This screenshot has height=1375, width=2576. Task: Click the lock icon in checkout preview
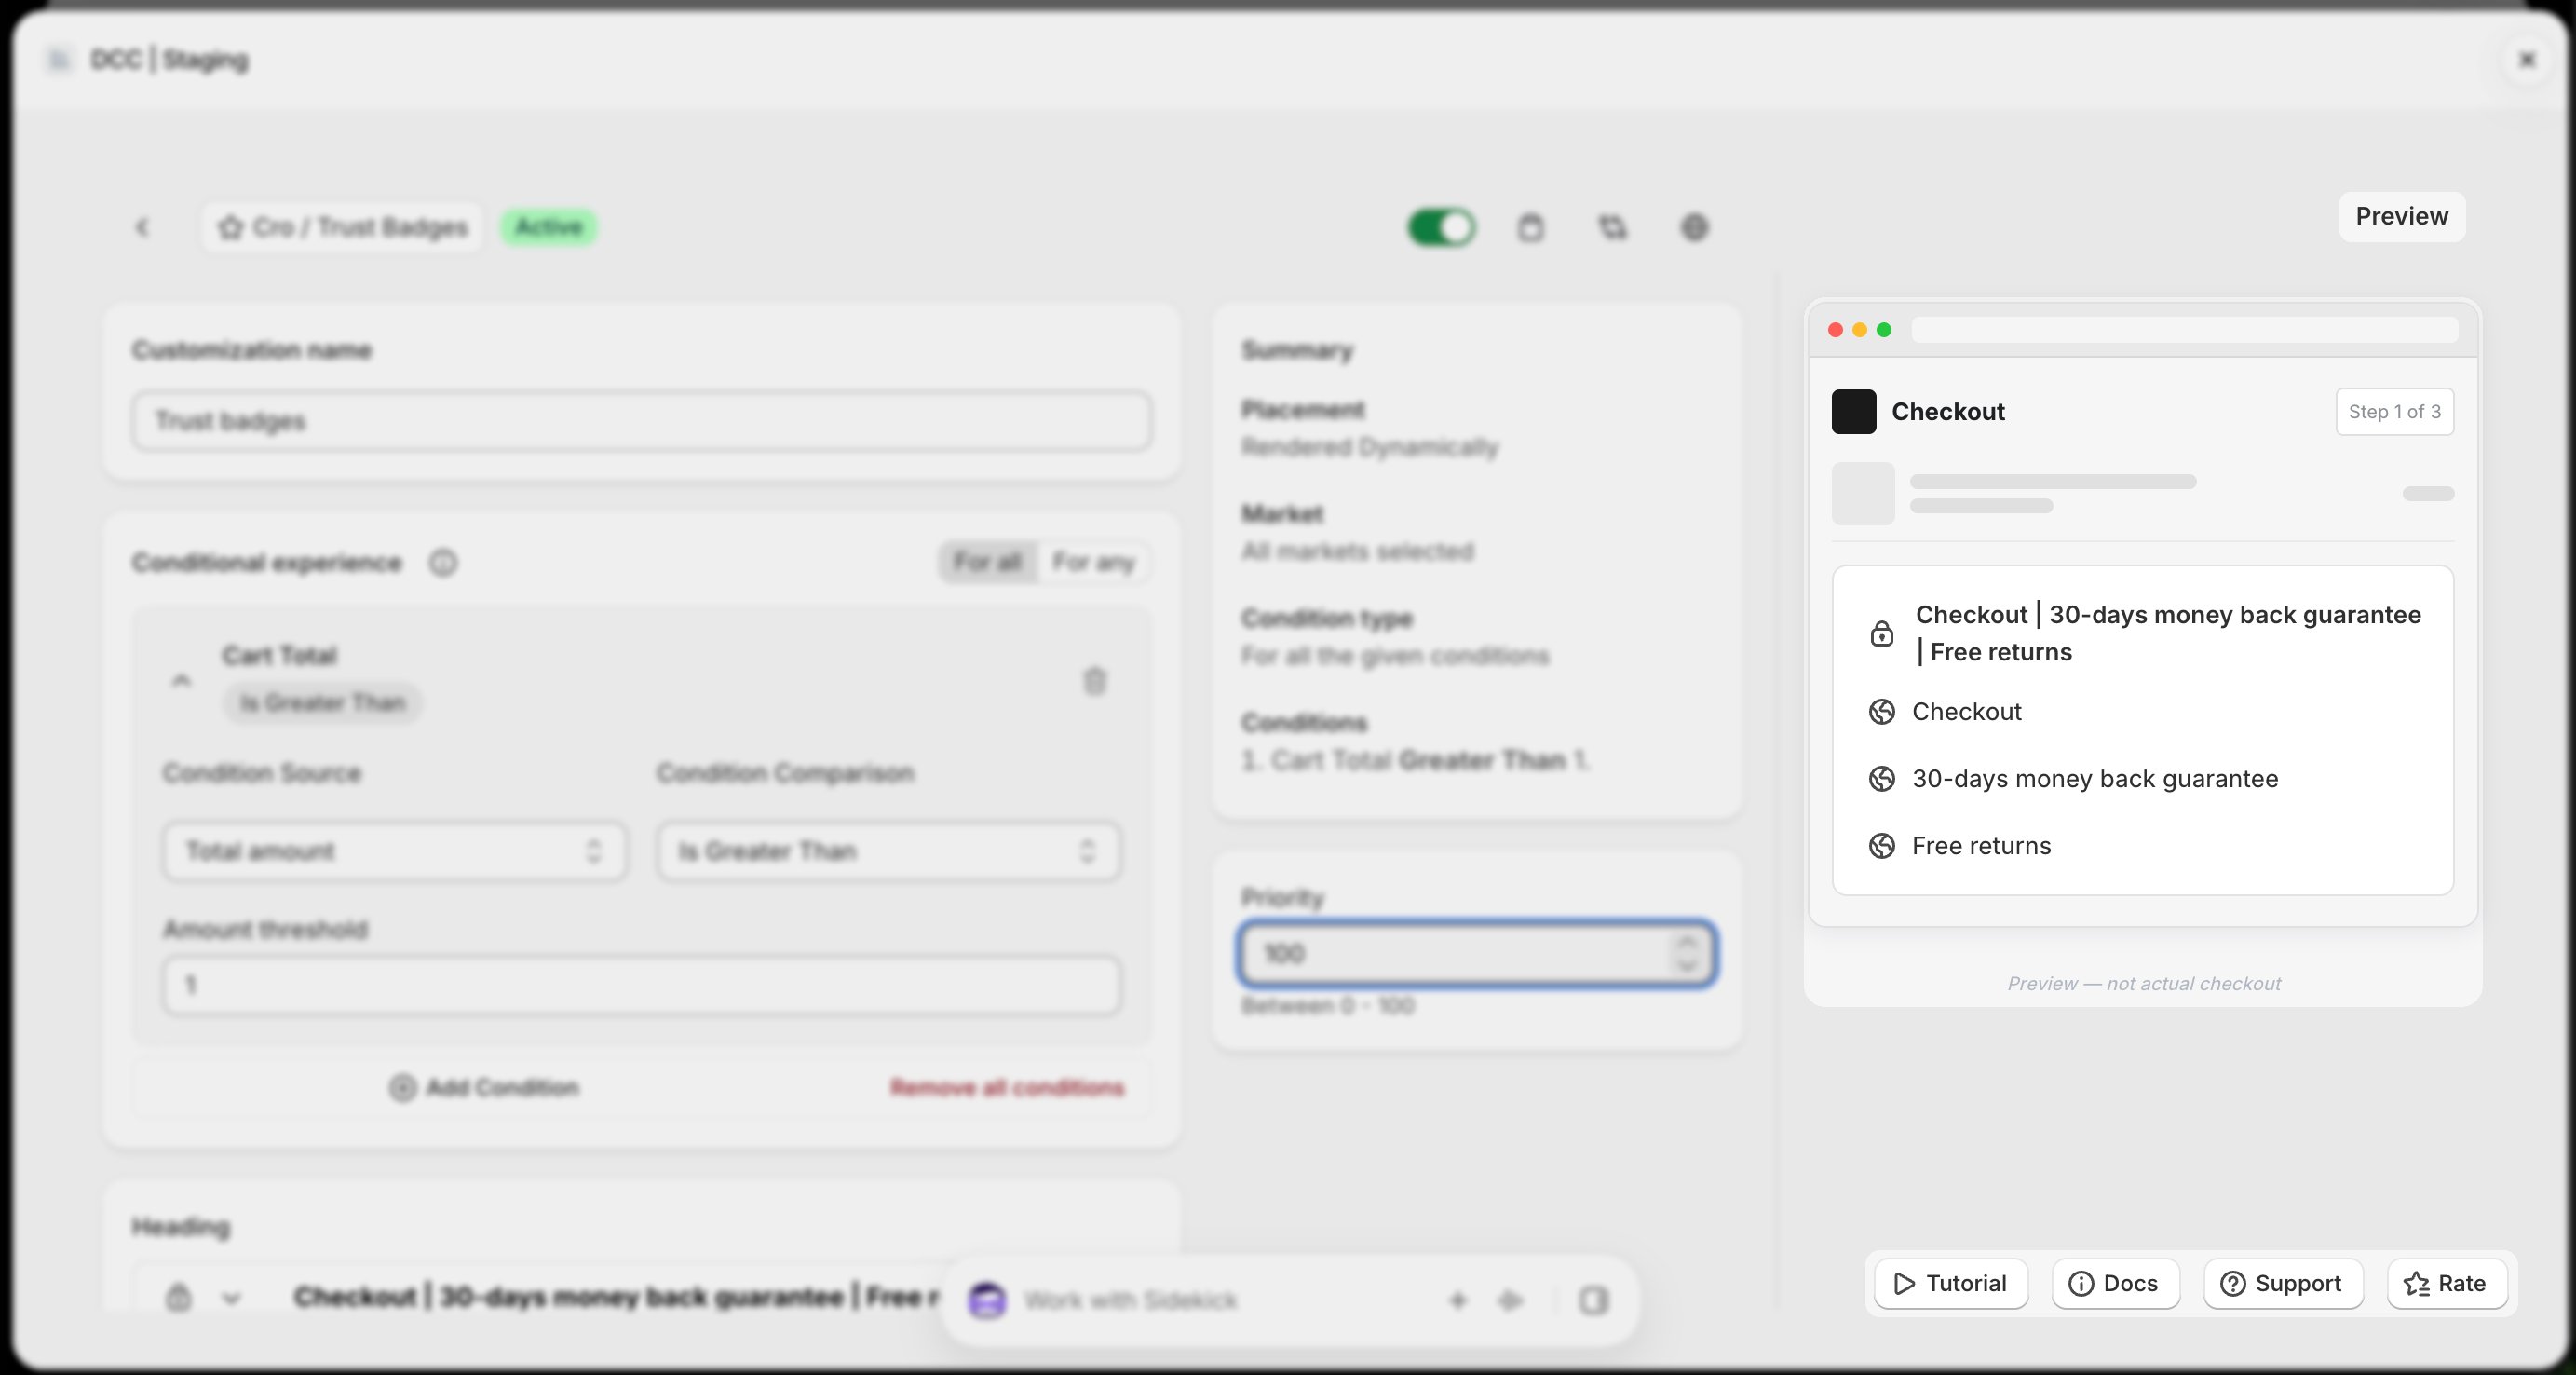point(1881,633)
